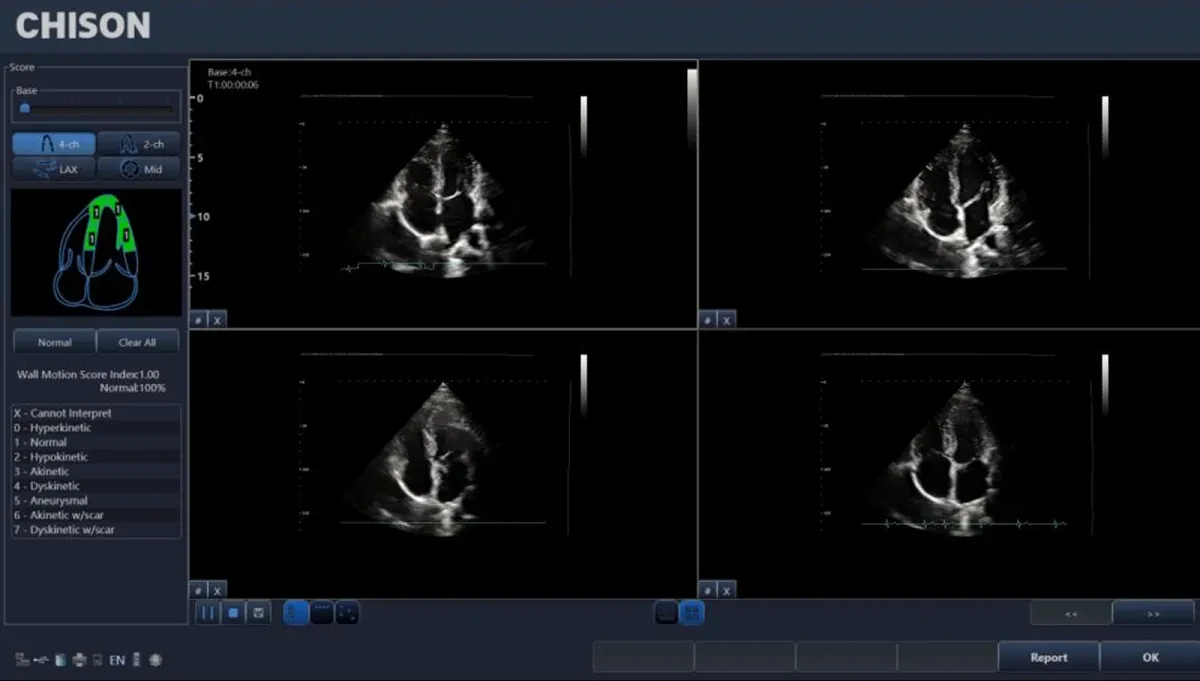This screenshot has width=1200, height=681.
Task: Select '6 - Akinetic w/scar' score
Action: coord(96,515)
